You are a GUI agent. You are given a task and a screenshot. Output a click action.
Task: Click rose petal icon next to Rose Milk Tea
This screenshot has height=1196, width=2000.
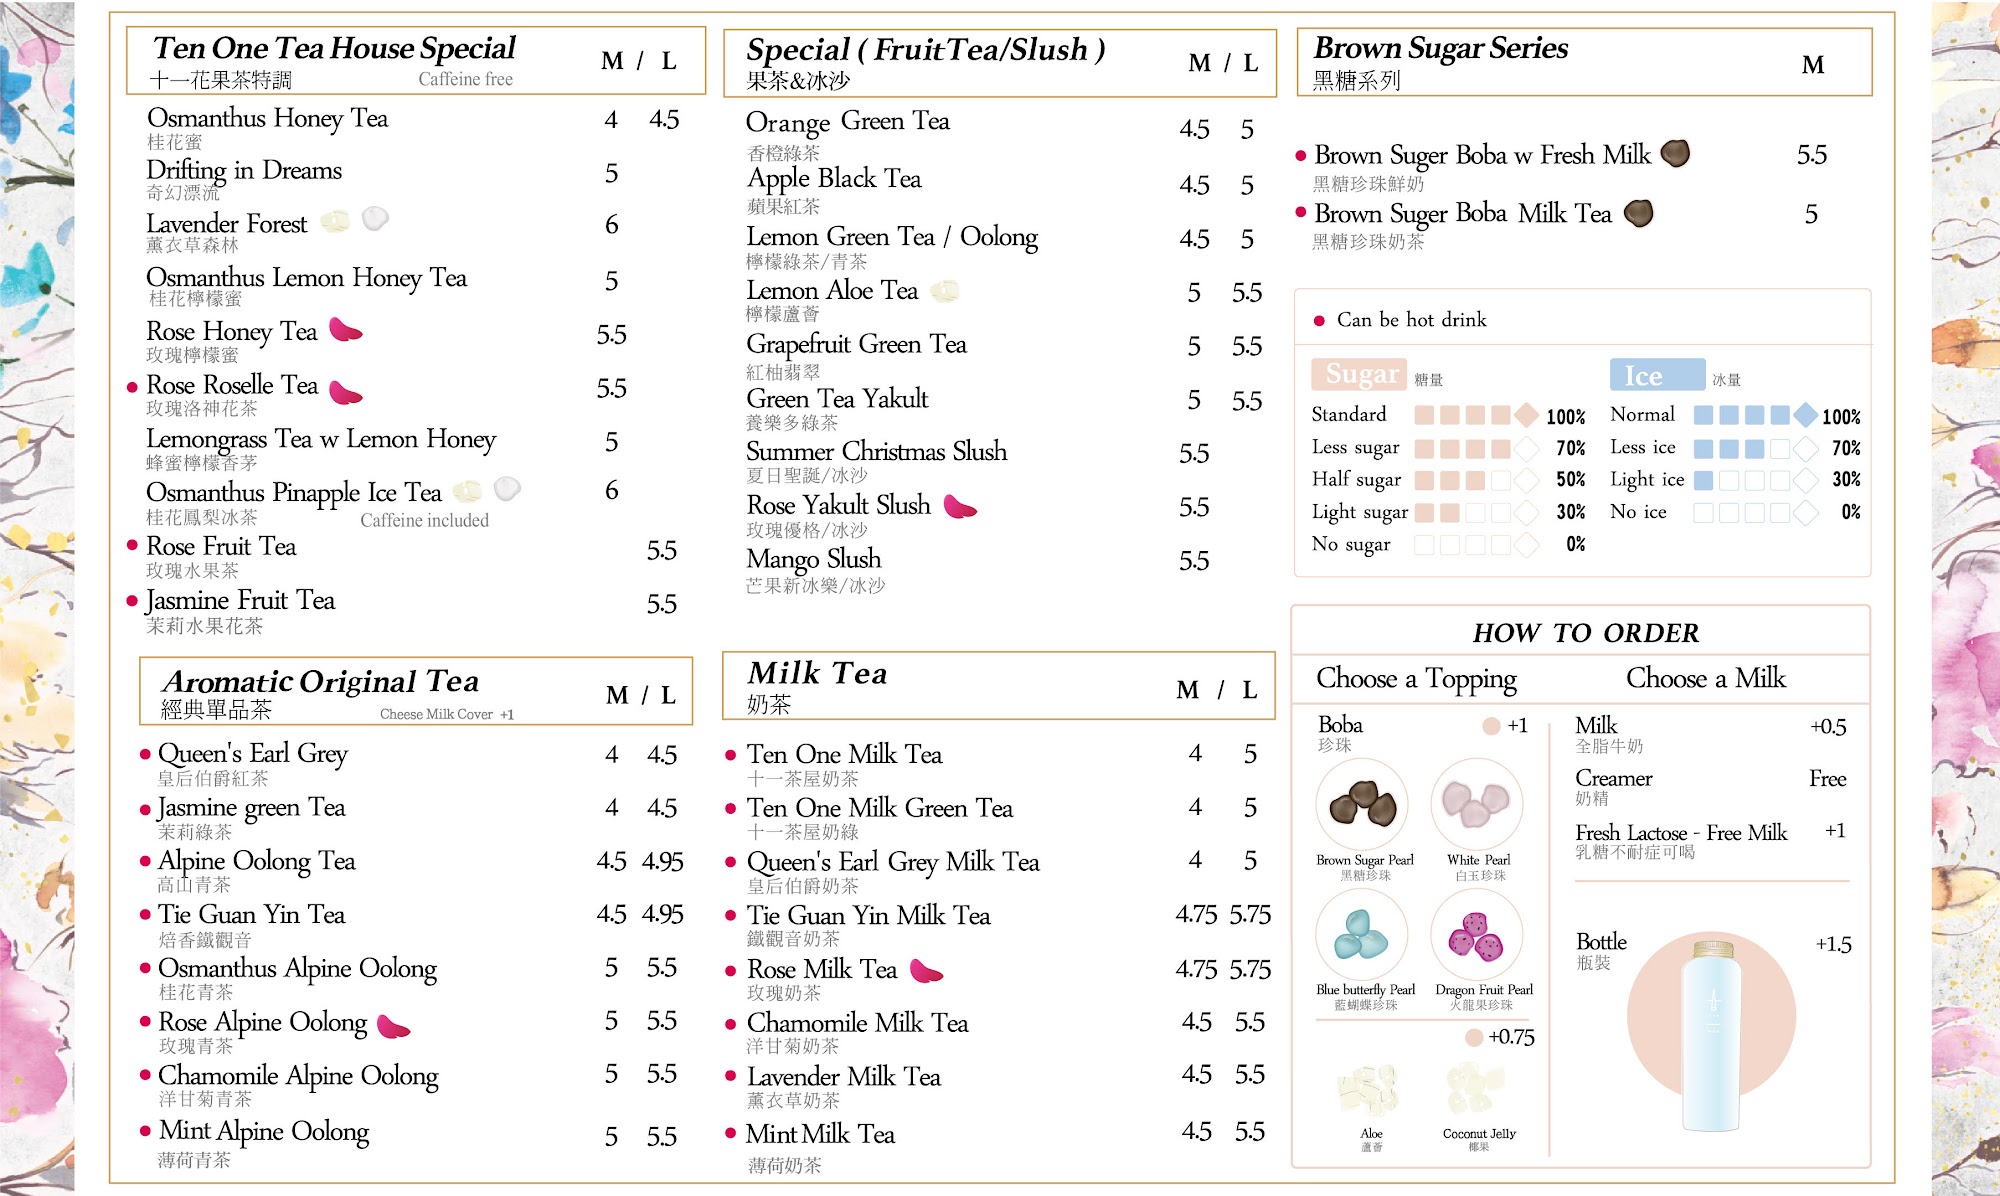[926, 970]
